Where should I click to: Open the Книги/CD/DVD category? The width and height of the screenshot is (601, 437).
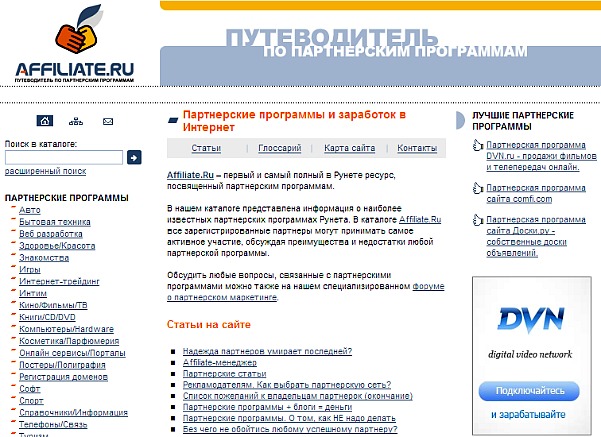[47, 317]
